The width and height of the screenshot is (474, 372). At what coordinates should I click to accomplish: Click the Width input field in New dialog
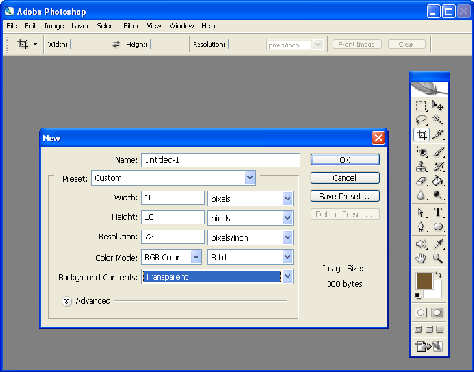(173, 198)
